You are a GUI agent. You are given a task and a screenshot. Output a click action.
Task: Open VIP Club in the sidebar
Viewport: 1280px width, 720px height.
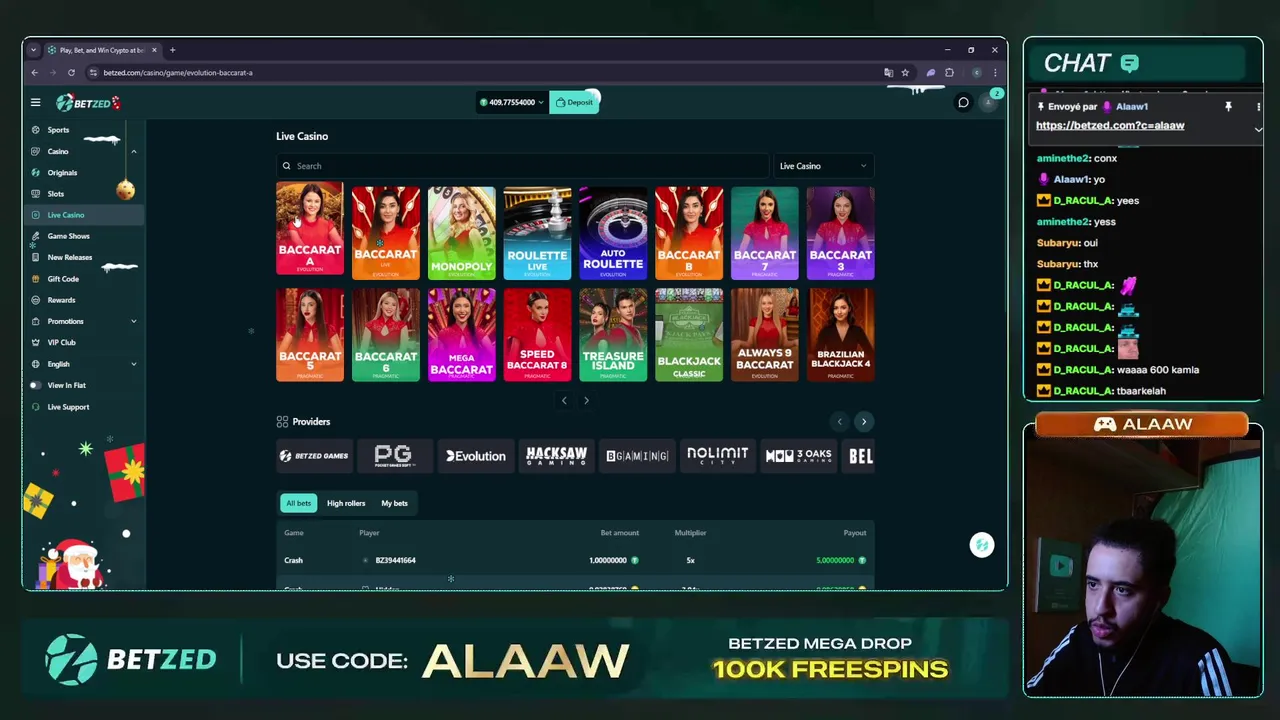click(x=61, y=342)
